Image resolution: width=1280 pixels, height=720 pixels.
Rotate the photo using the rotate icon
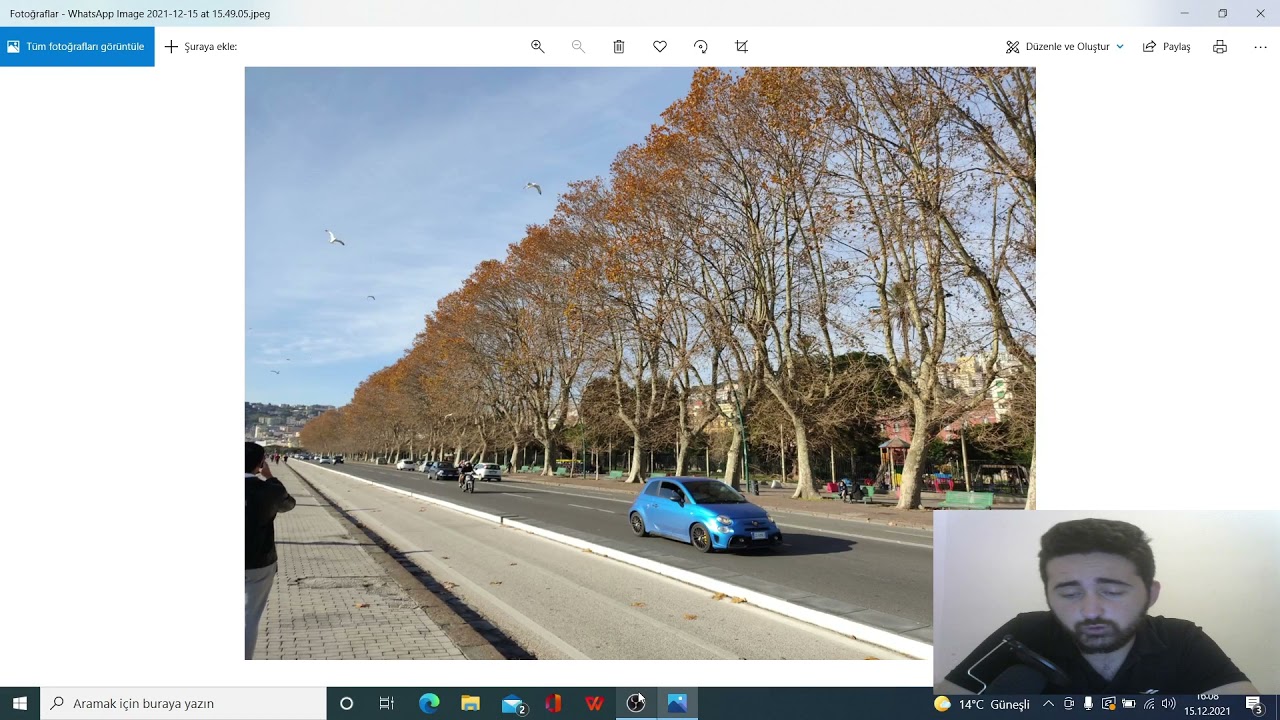pyautogui.click(x=700, y=47)
